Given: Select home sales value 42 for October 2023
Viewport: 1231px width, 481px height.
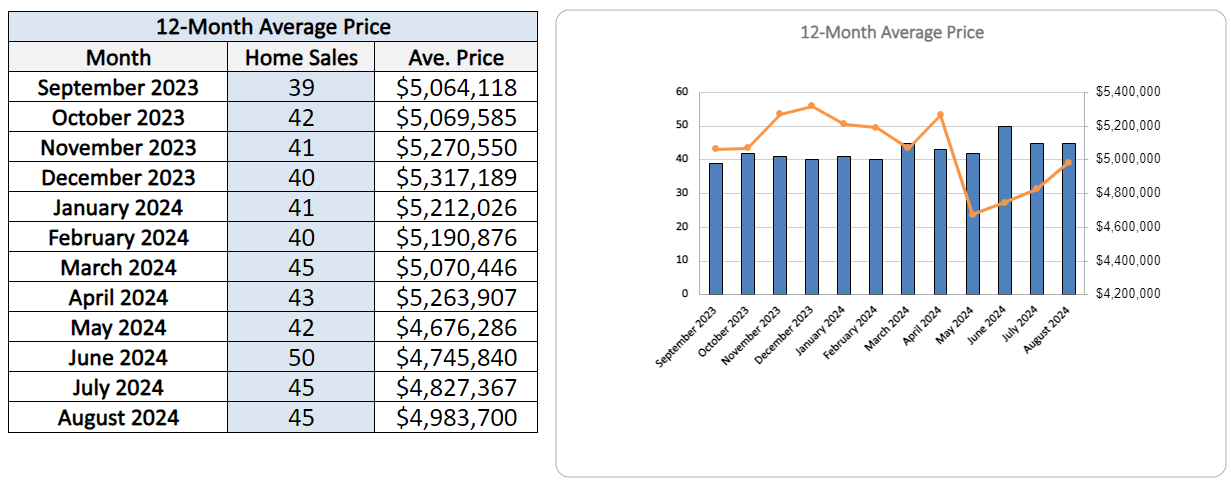Looking at the screenshot, I should (301, 117).
